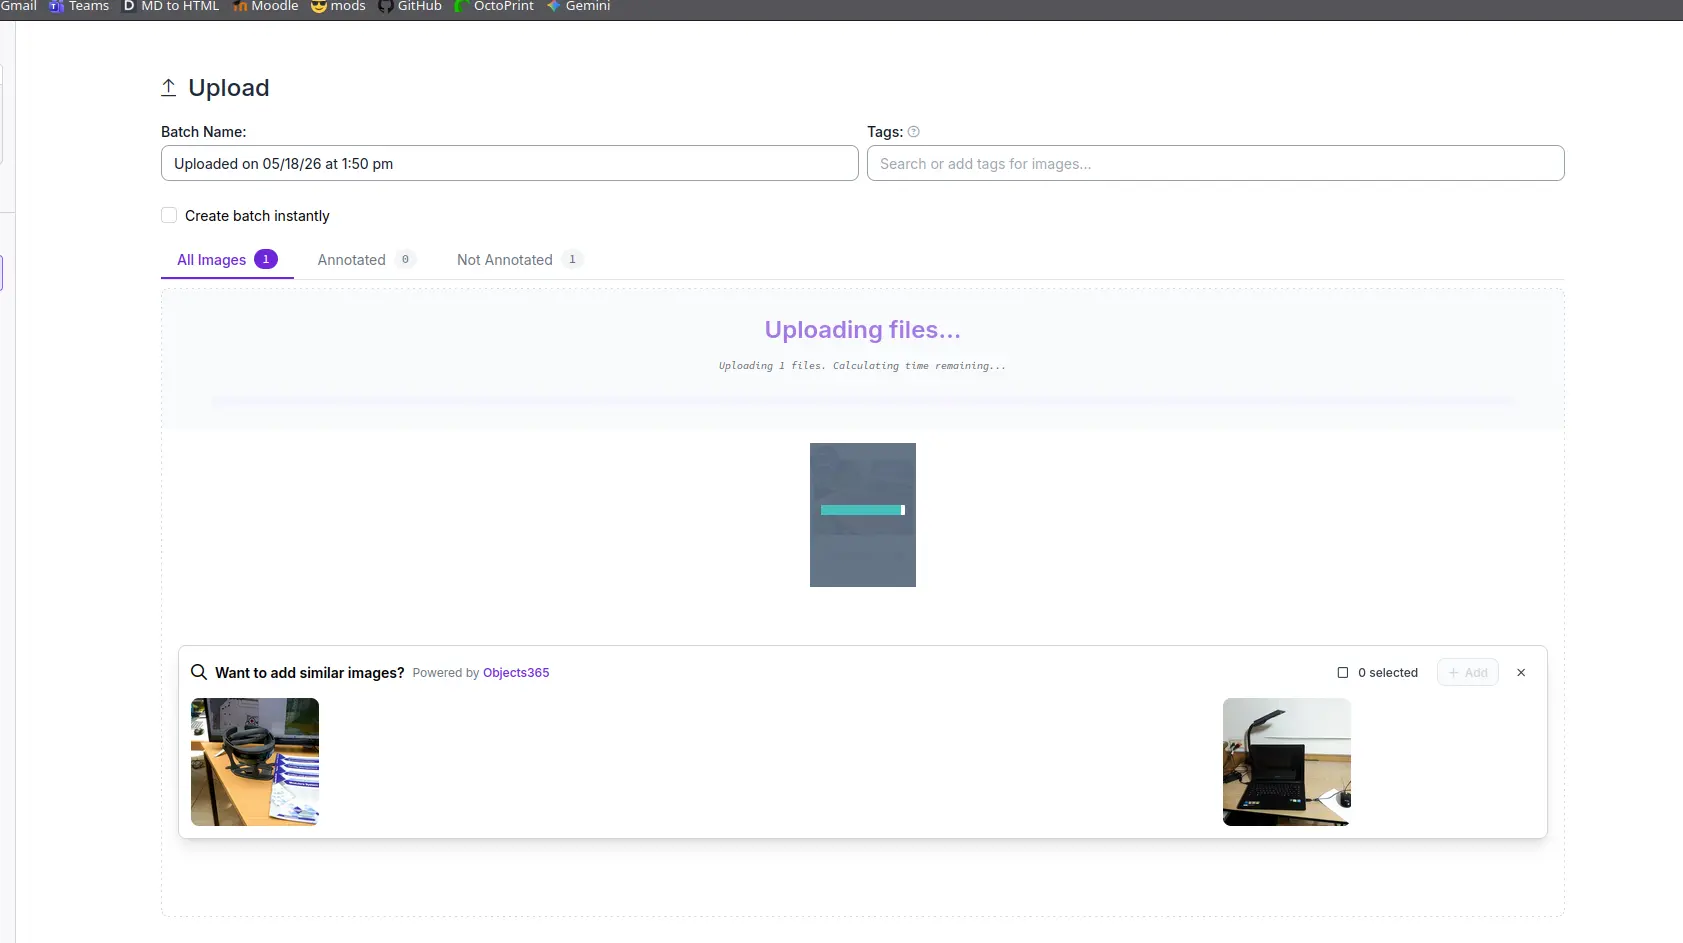Click the Teams bookmark icon

(57, 6)
